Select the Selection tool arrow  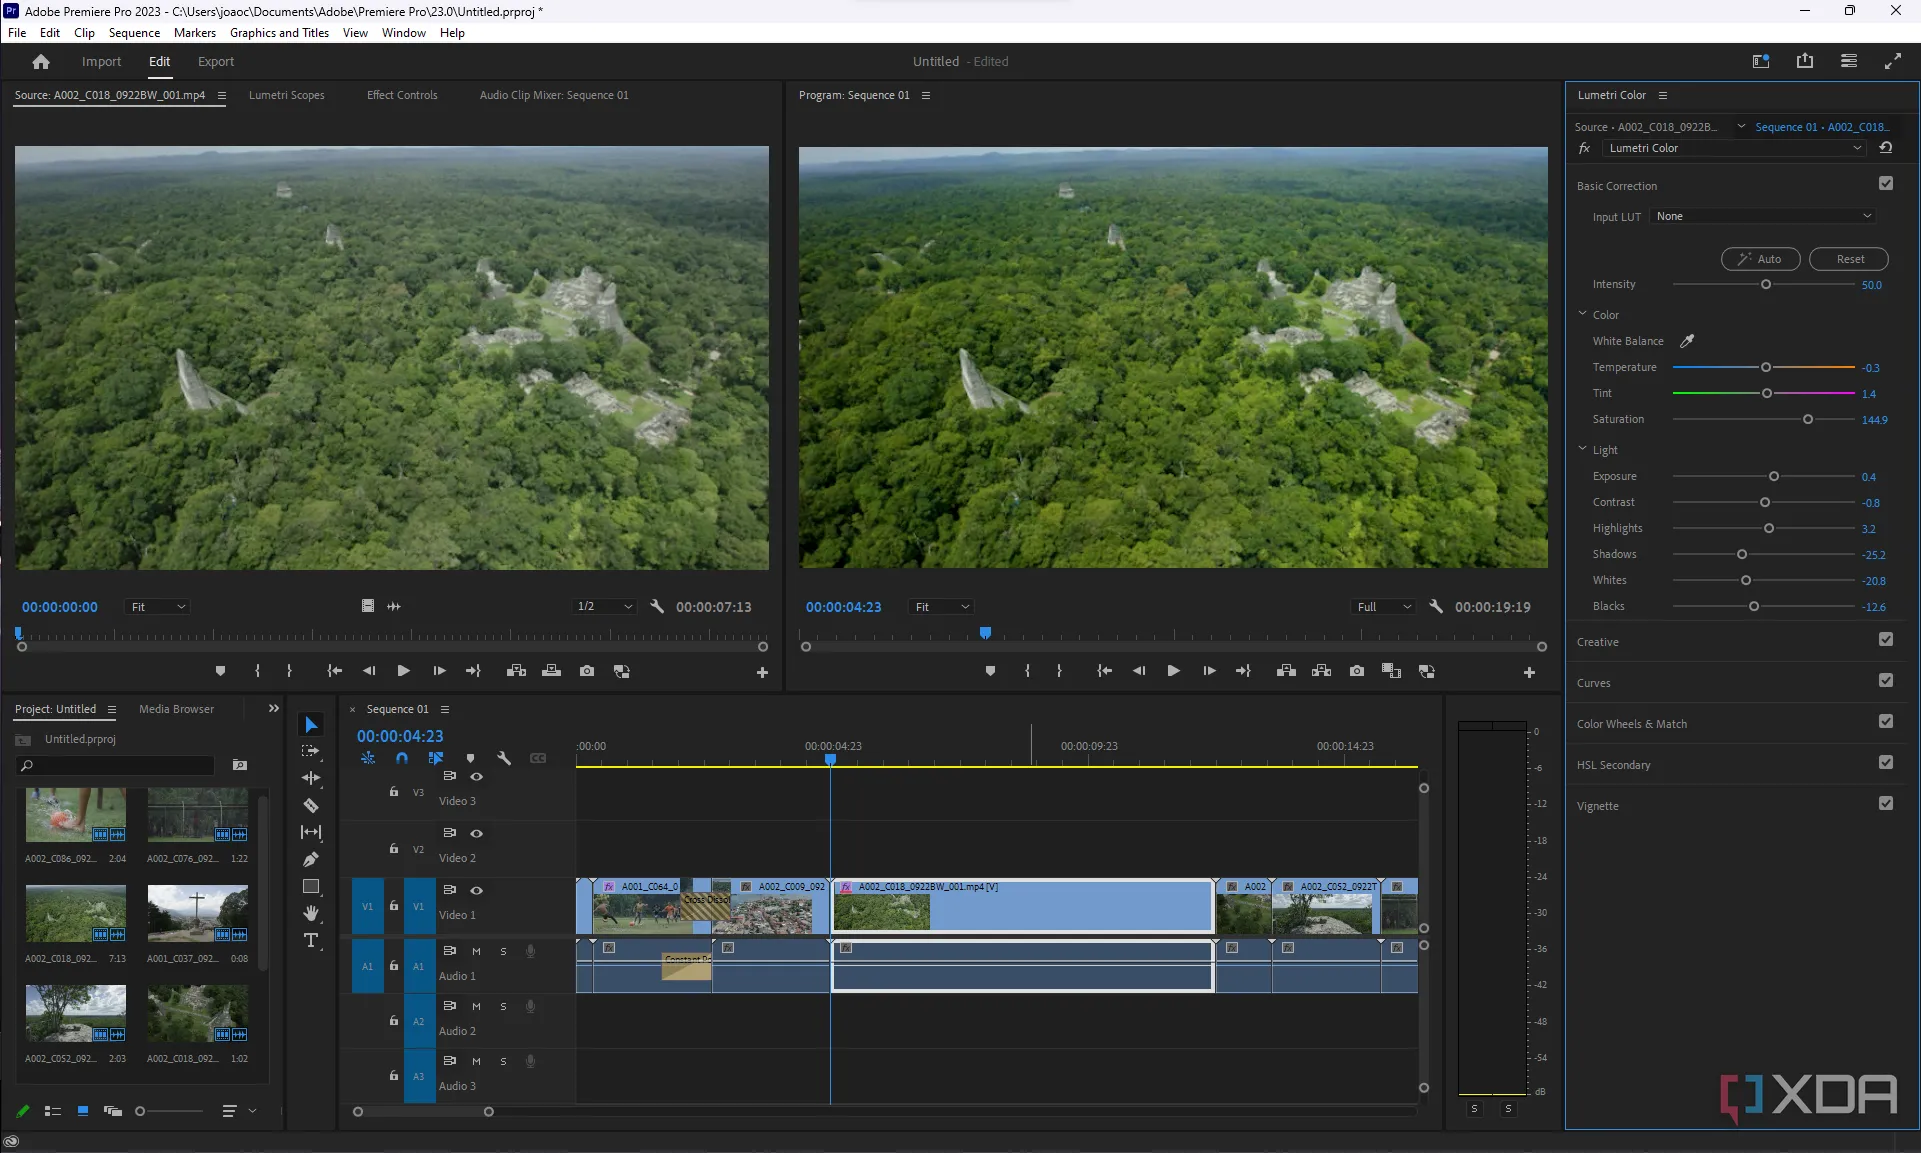point(311,725)
